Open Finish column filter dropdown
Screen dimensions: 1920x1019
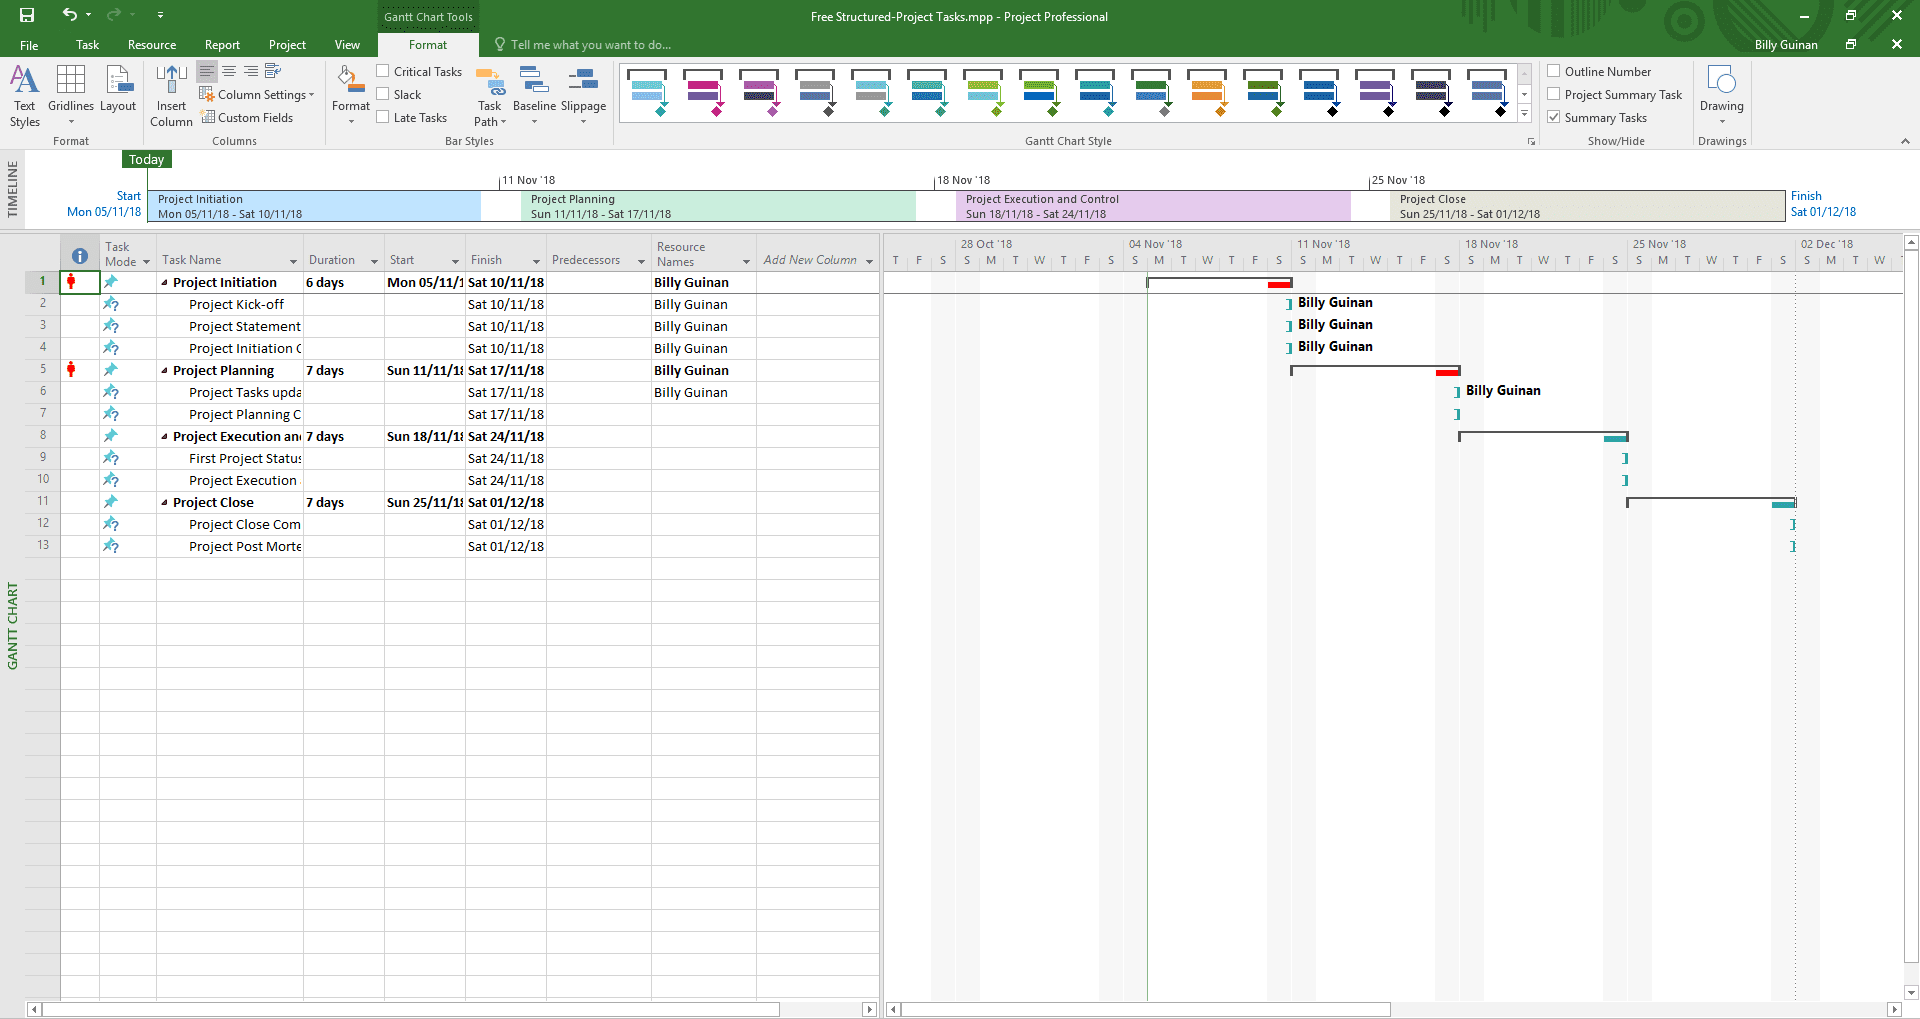tap(536, 262)
